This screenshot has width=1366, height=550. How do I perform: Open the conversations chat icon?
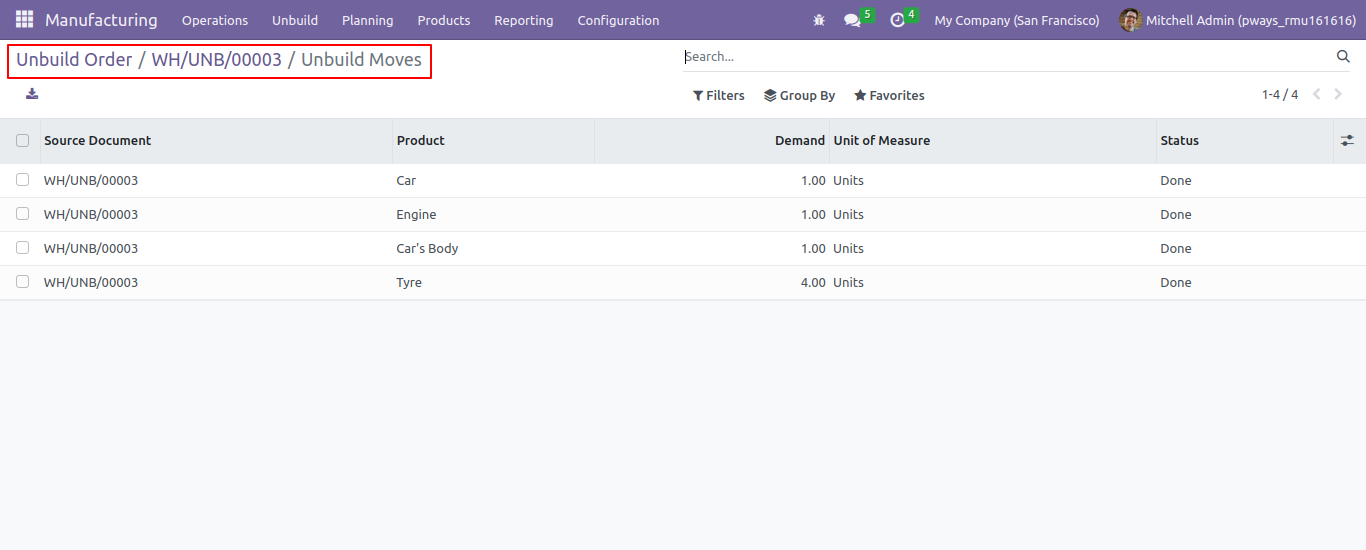tap(852, 20)
